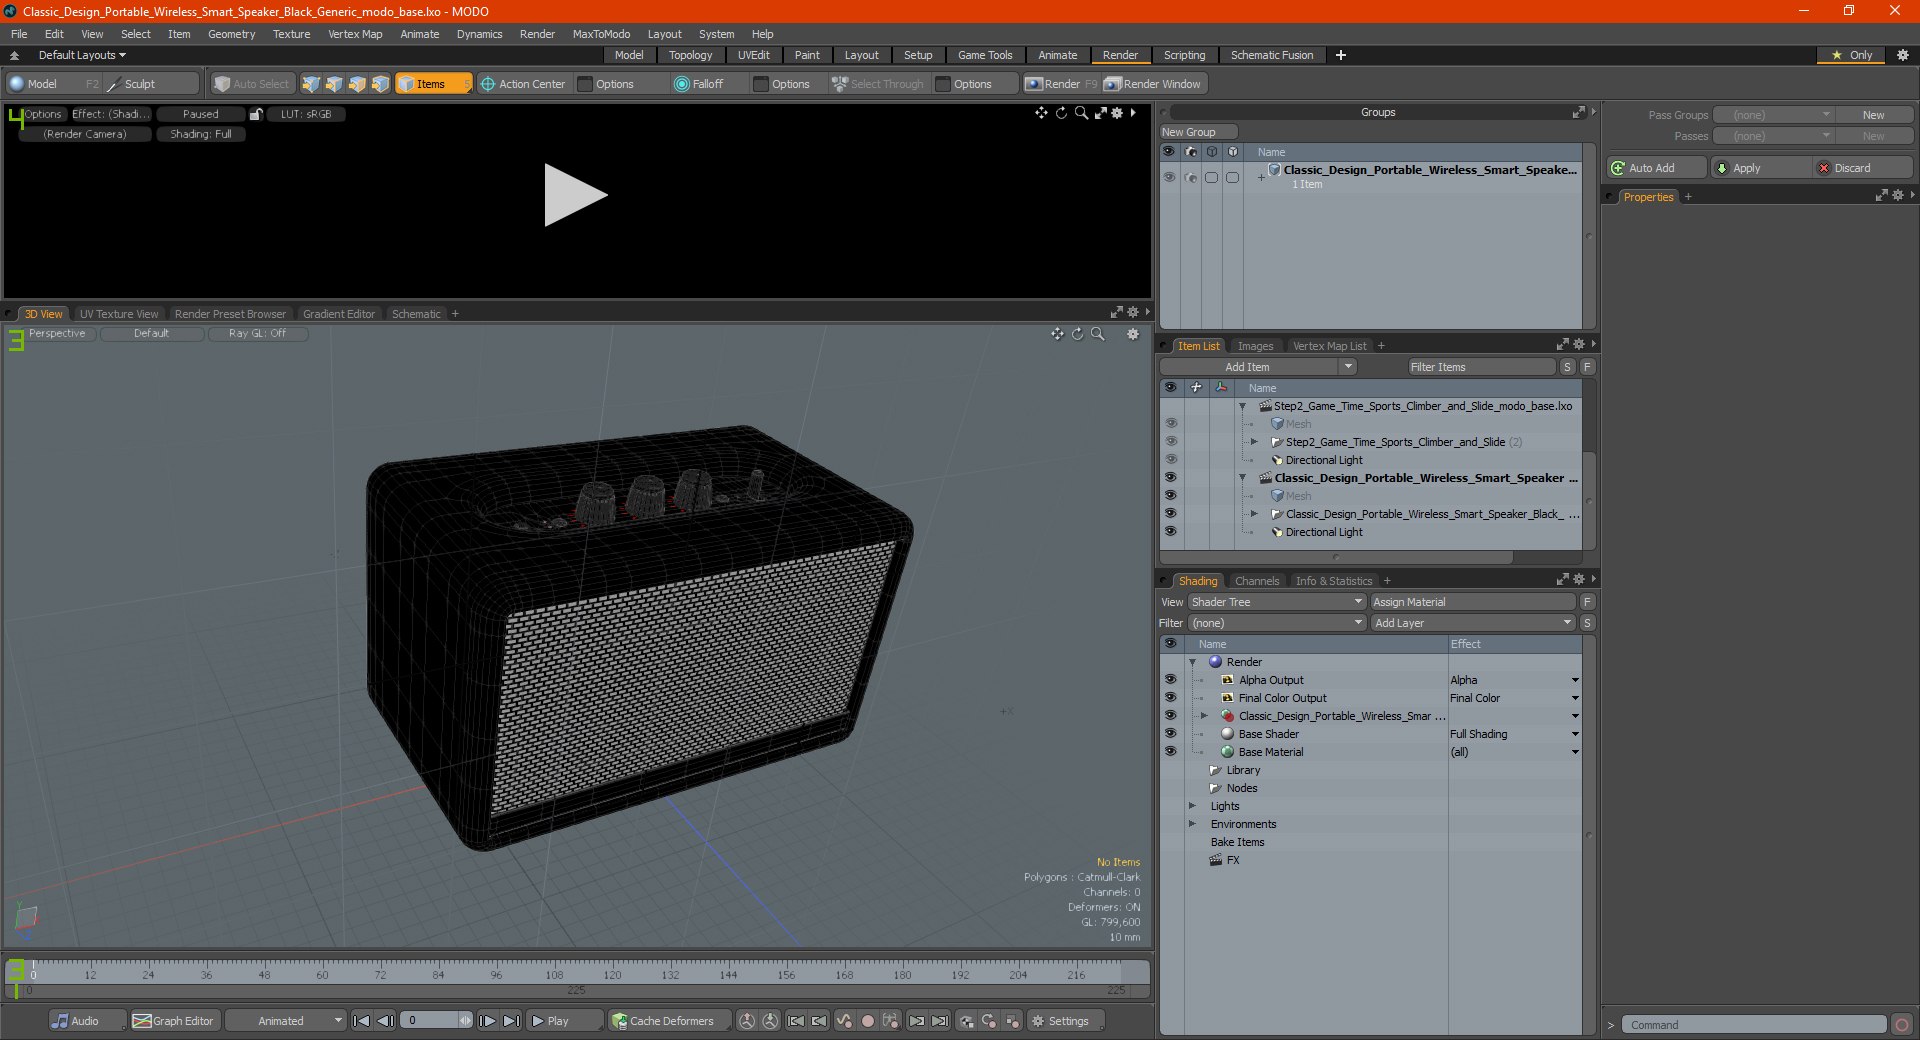Select Sculpt mode in toolbar

(x=139, y=84)
